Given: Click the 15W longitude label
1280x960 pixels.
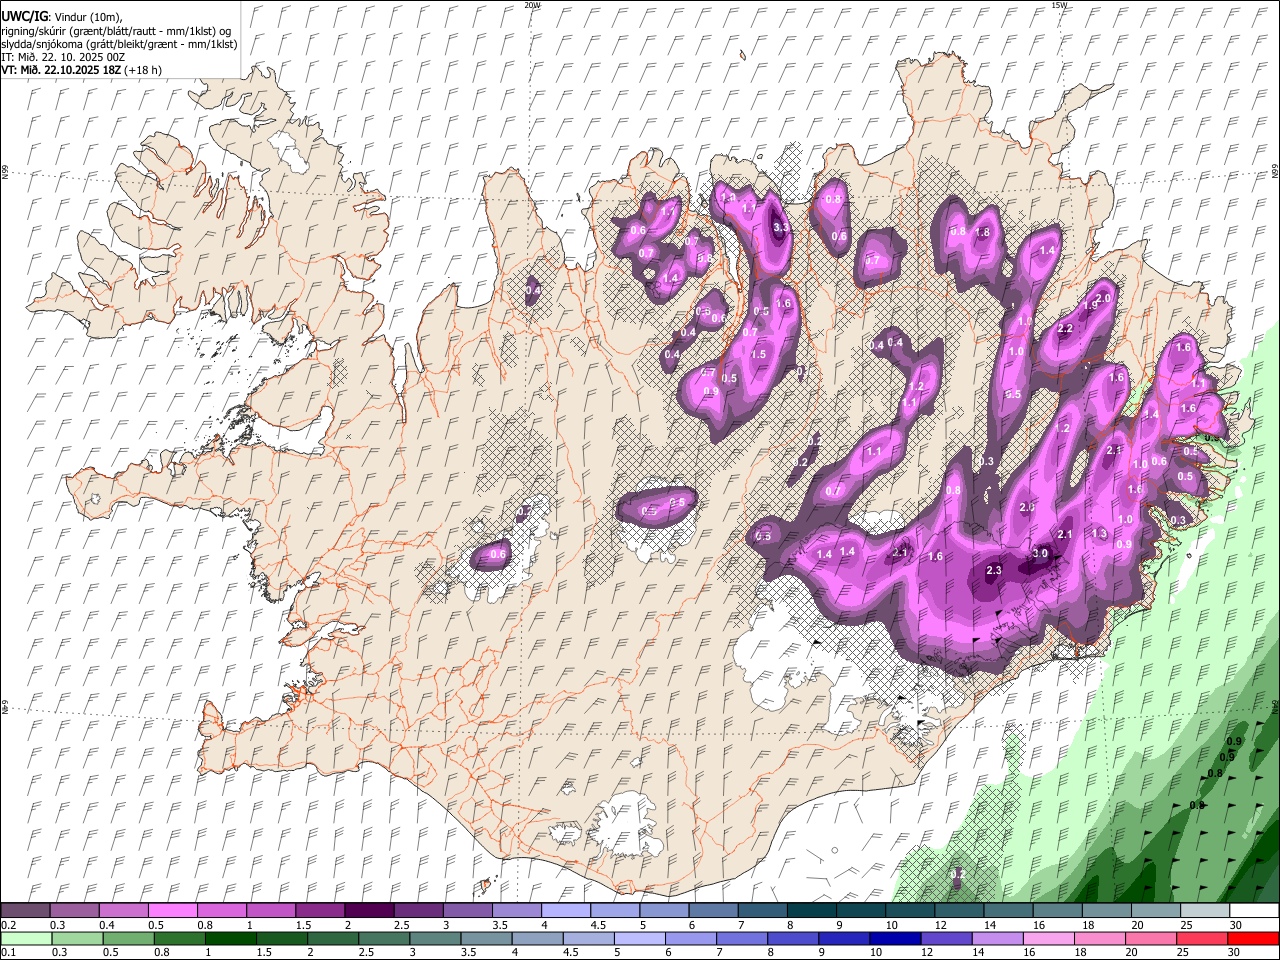Looking at the screenshot, I should (x=1059, y=5).
